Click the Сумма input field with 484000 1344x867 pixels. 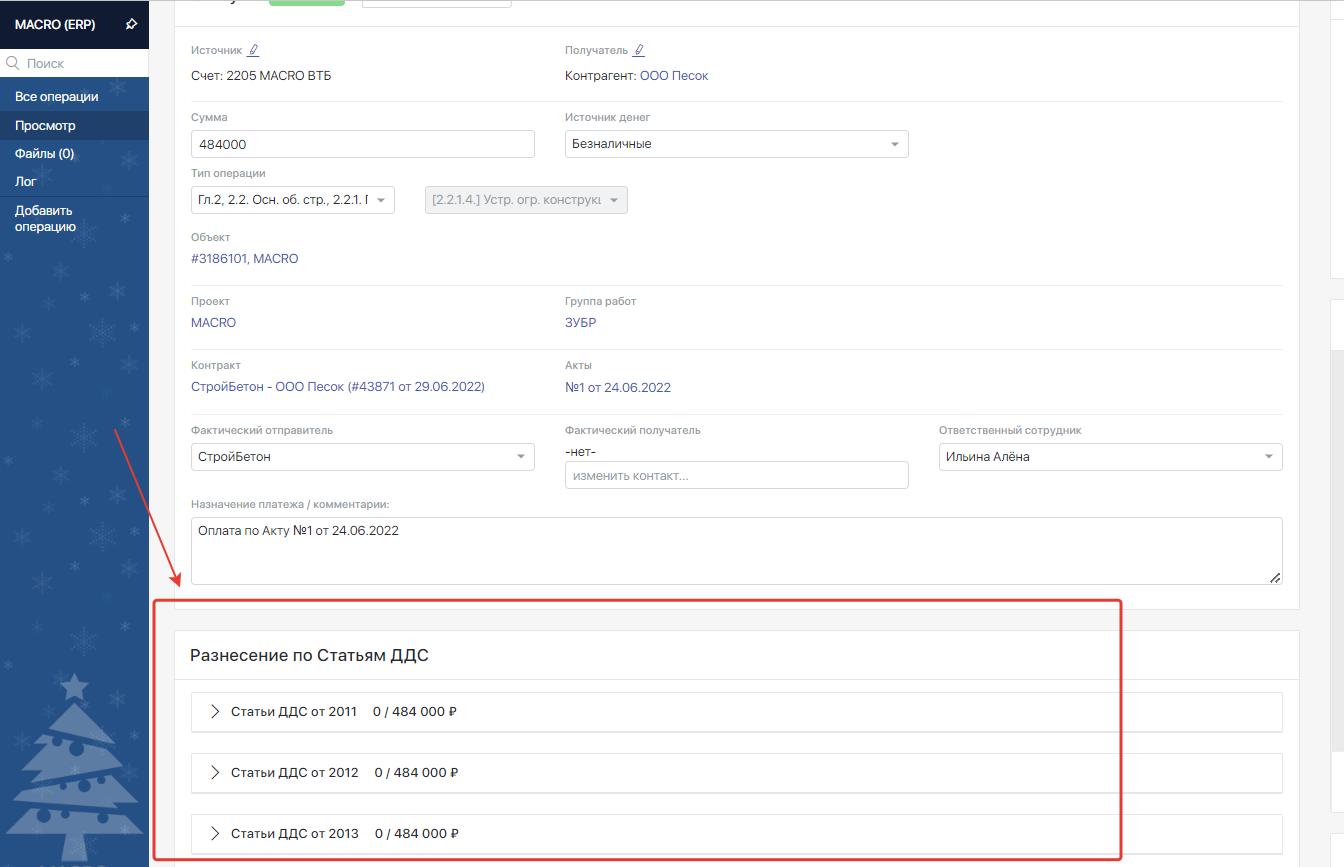click(x=362, y=144)
